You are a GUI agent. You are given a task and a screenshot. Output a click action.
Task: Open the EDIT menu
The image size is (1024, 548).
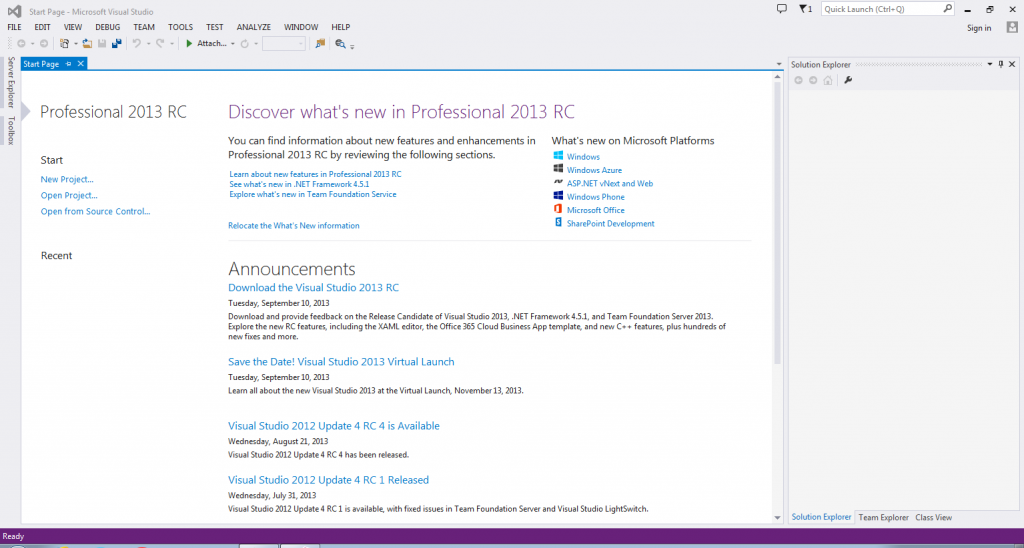[x=42, y=27]
